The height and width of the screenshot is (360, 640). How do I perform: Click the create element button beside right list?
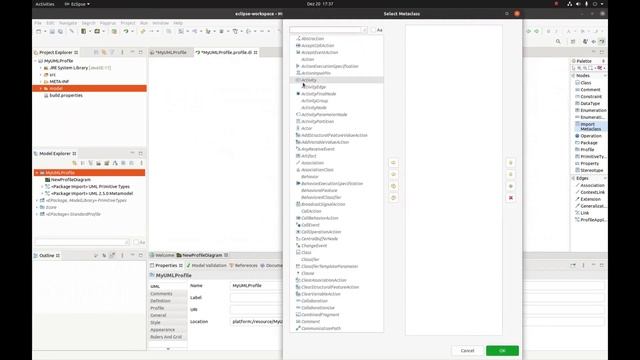pos(511,186)
